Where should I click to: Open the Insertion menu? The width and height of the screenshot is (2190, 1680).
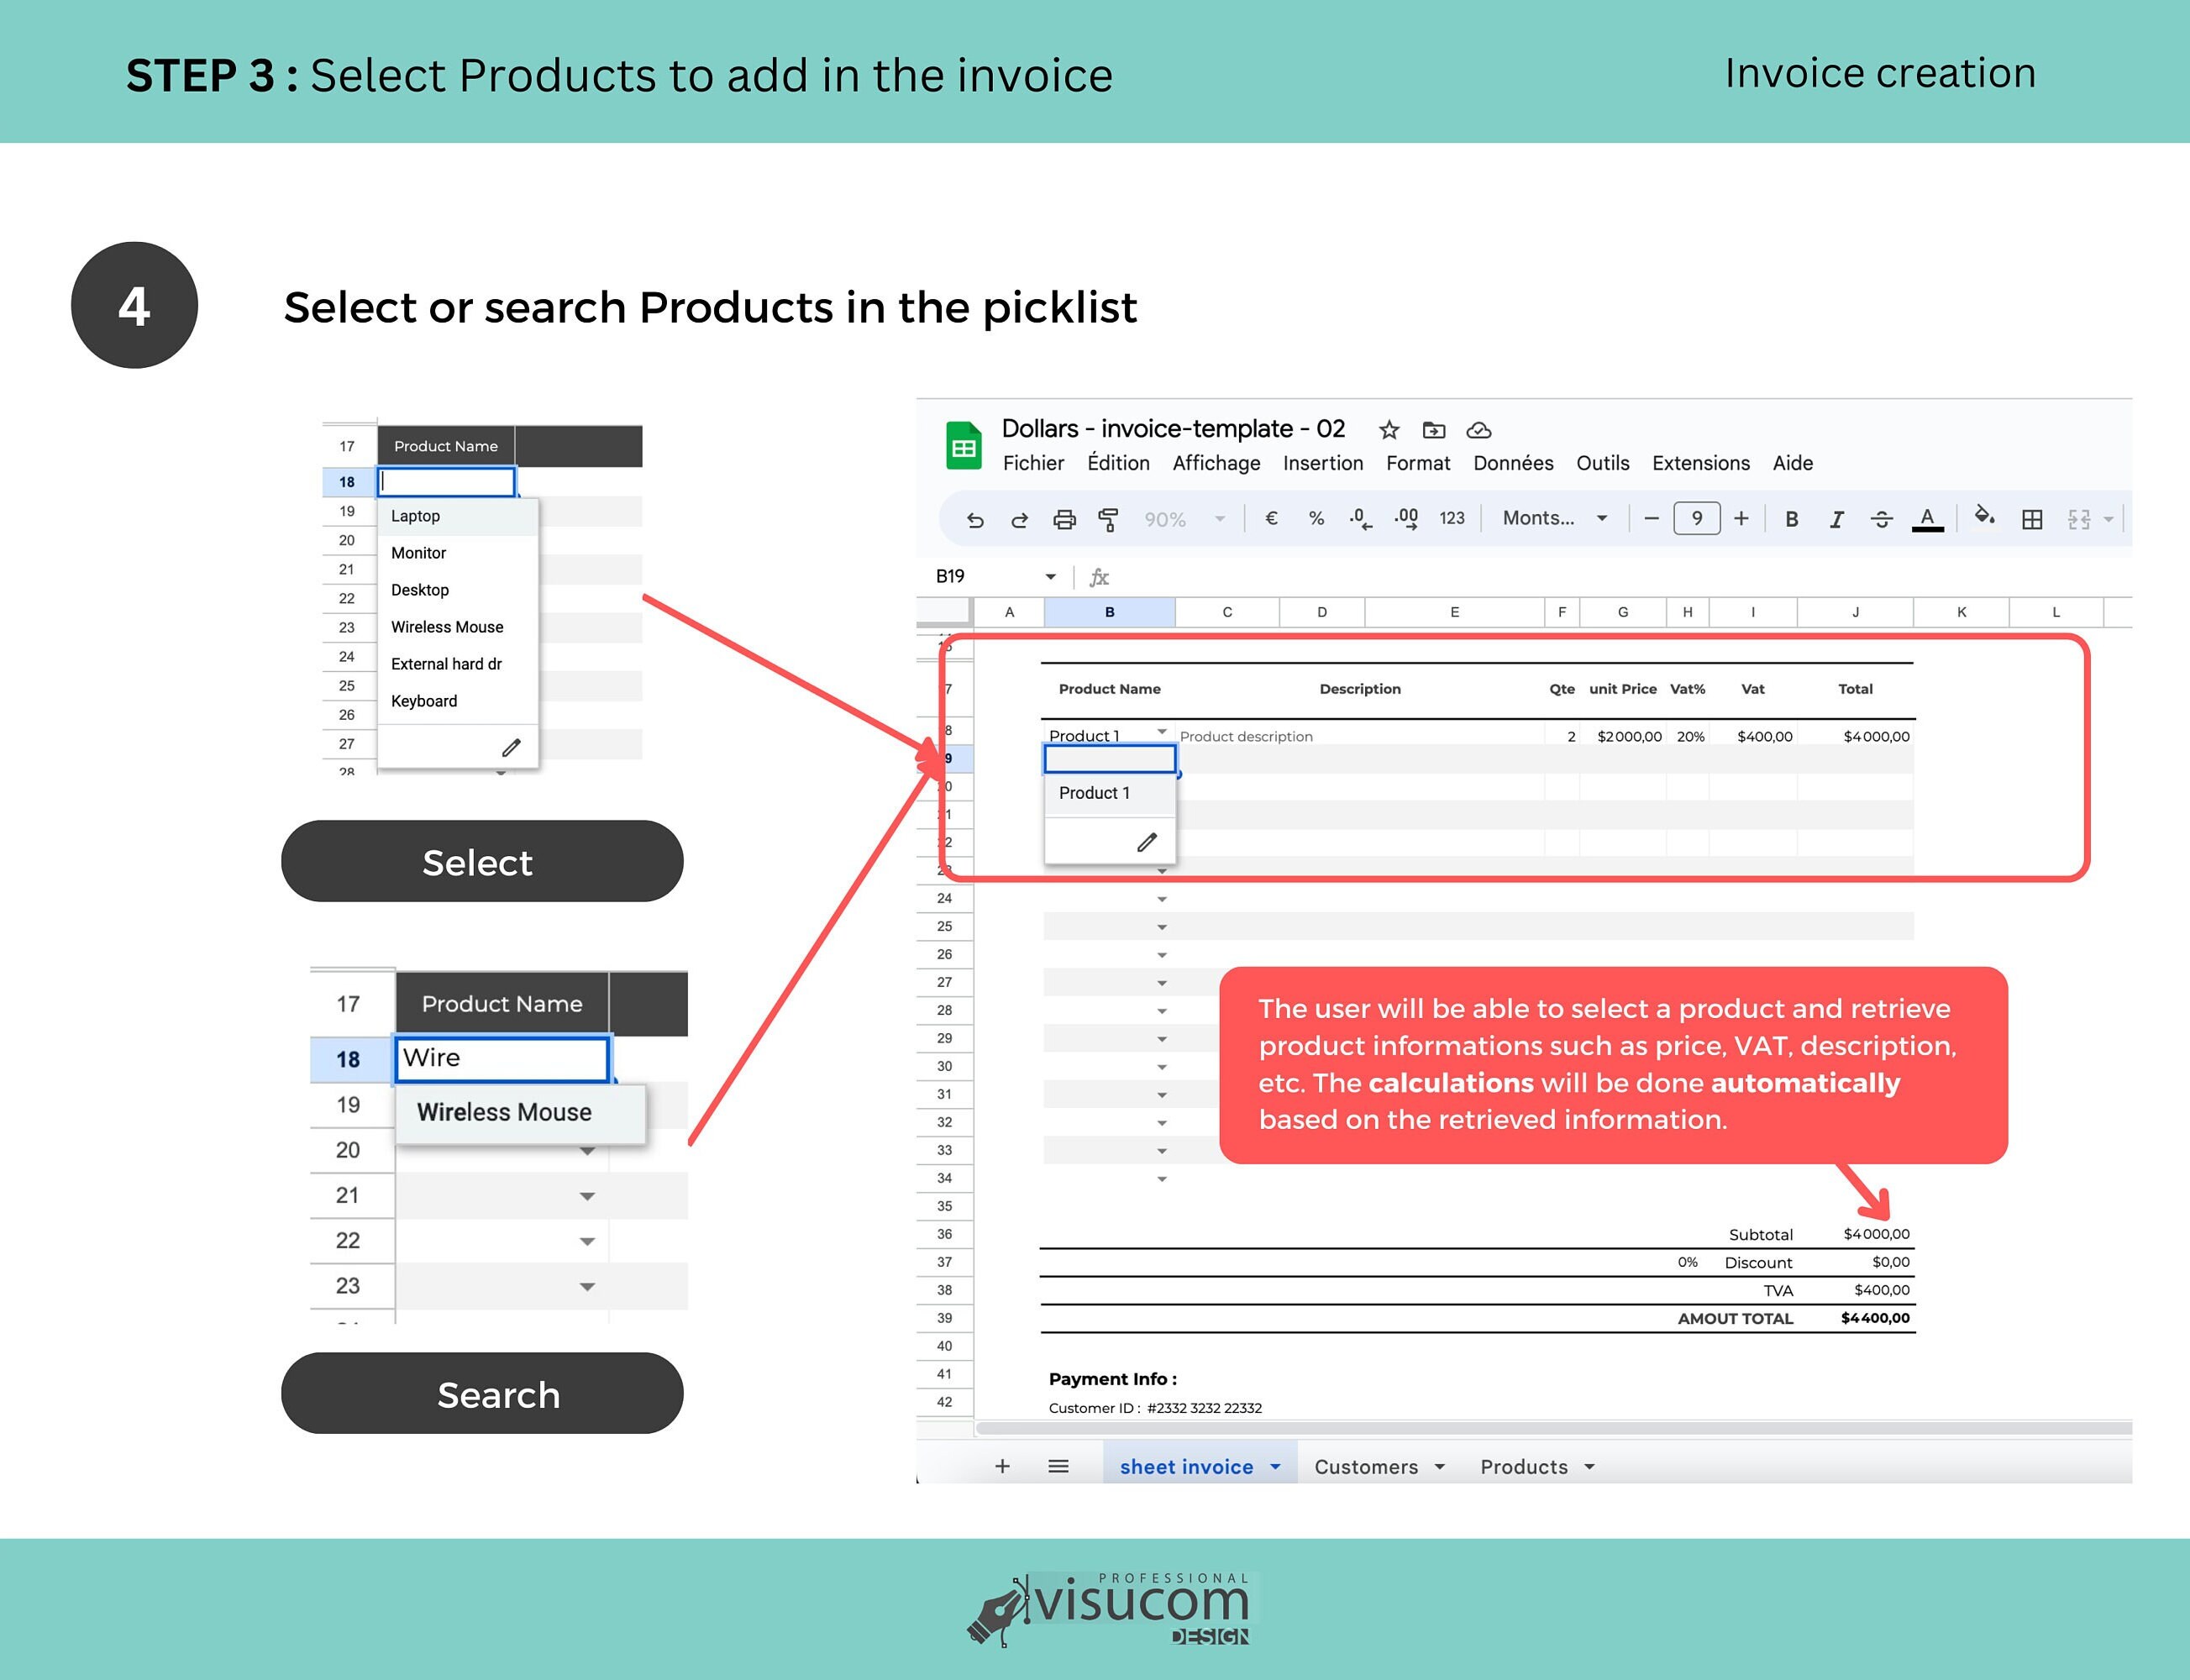tap(1322, 463)
